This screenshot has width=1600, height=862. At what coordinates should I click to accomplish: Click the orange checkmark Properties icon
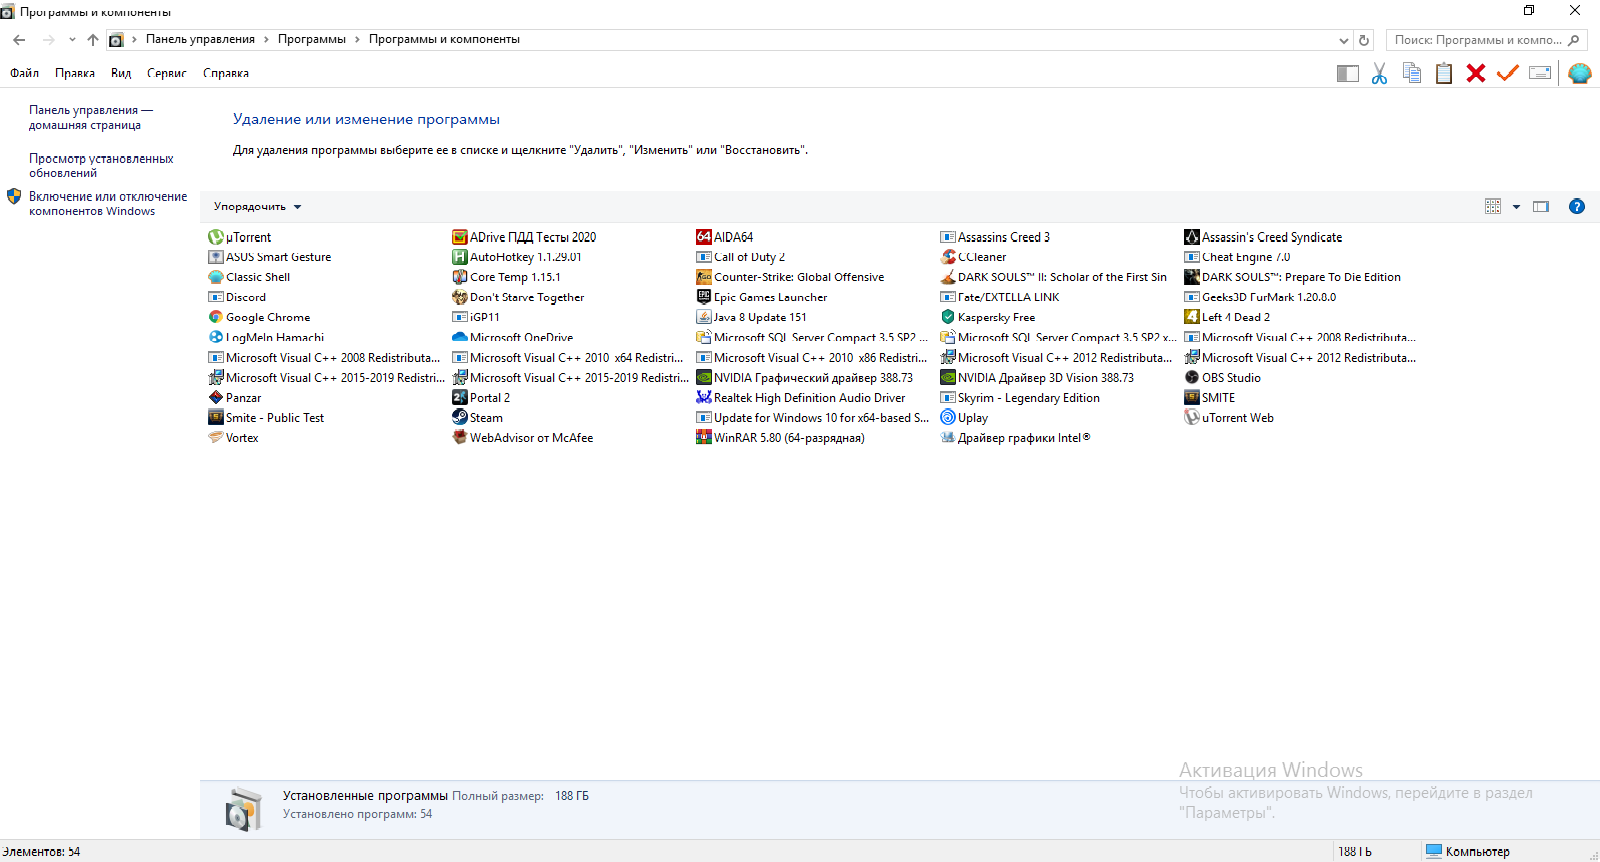pos(1508,73)
